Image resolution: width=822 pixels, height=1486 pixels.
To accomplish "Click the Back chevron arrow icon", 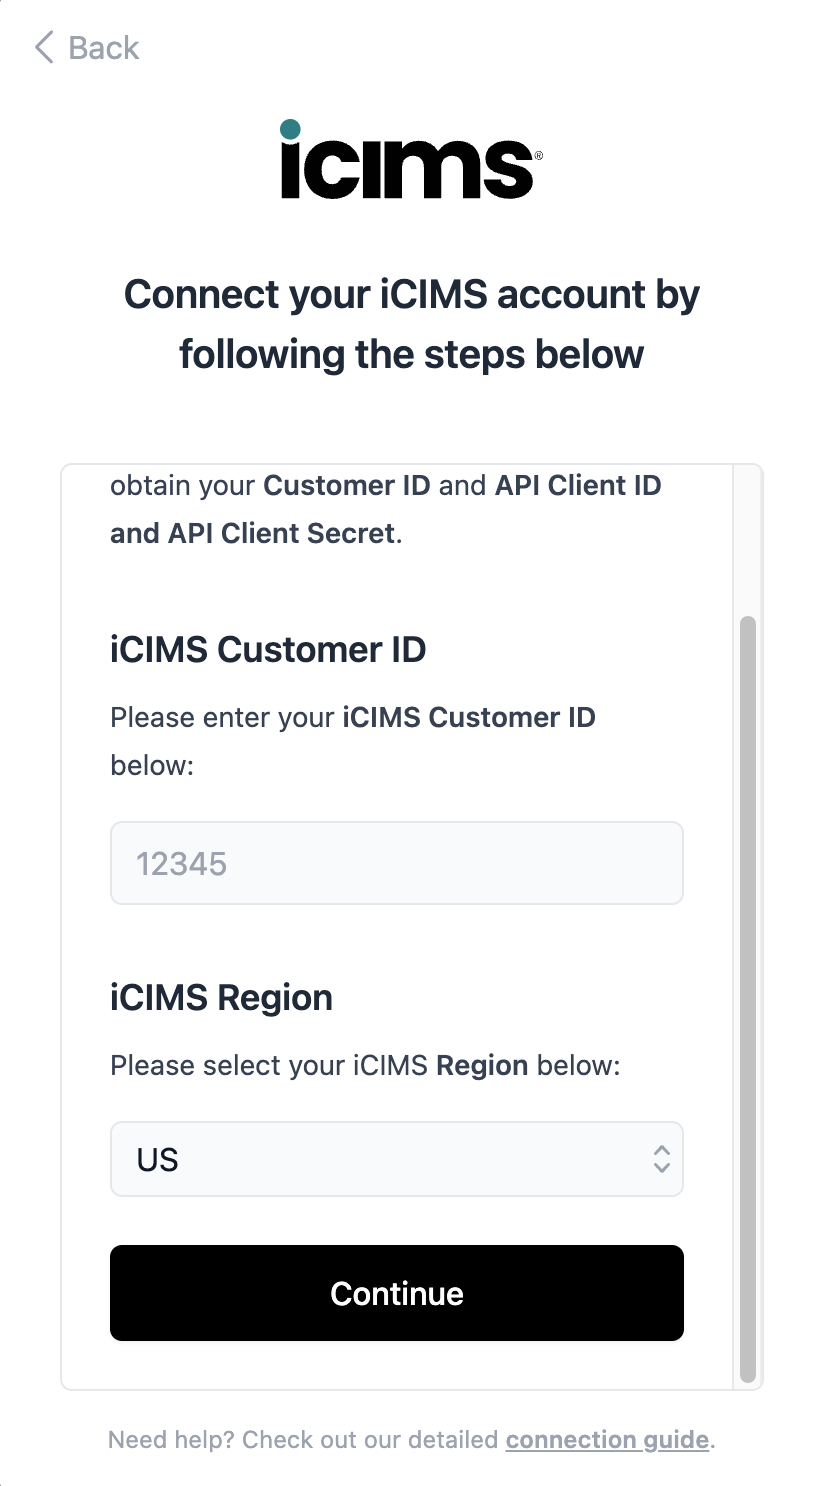I will pyautogui.click(x=43, y=47).
